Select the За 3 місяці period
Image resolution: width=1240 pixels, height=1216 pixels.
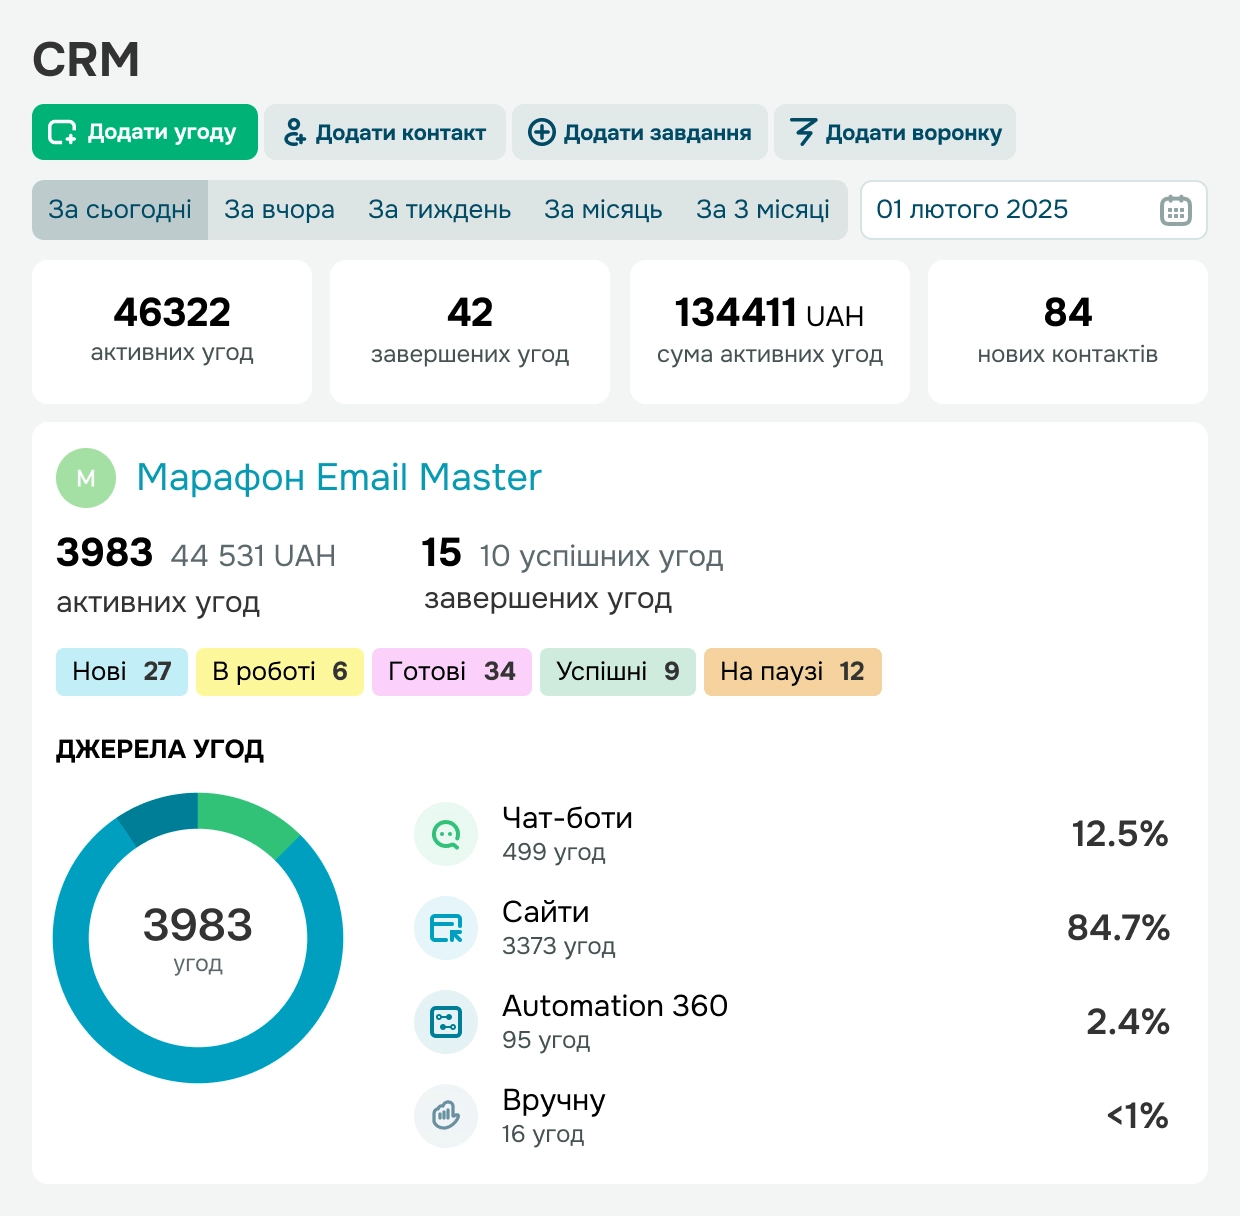pyautogui.click(x=764, y=210)
